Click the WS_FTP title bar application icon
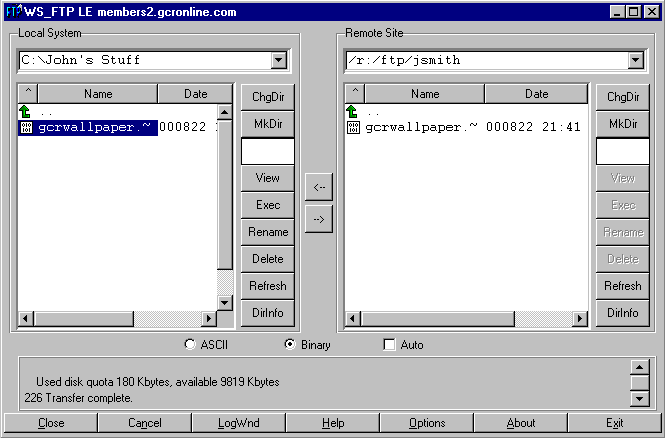 click(x=13, y=11)
